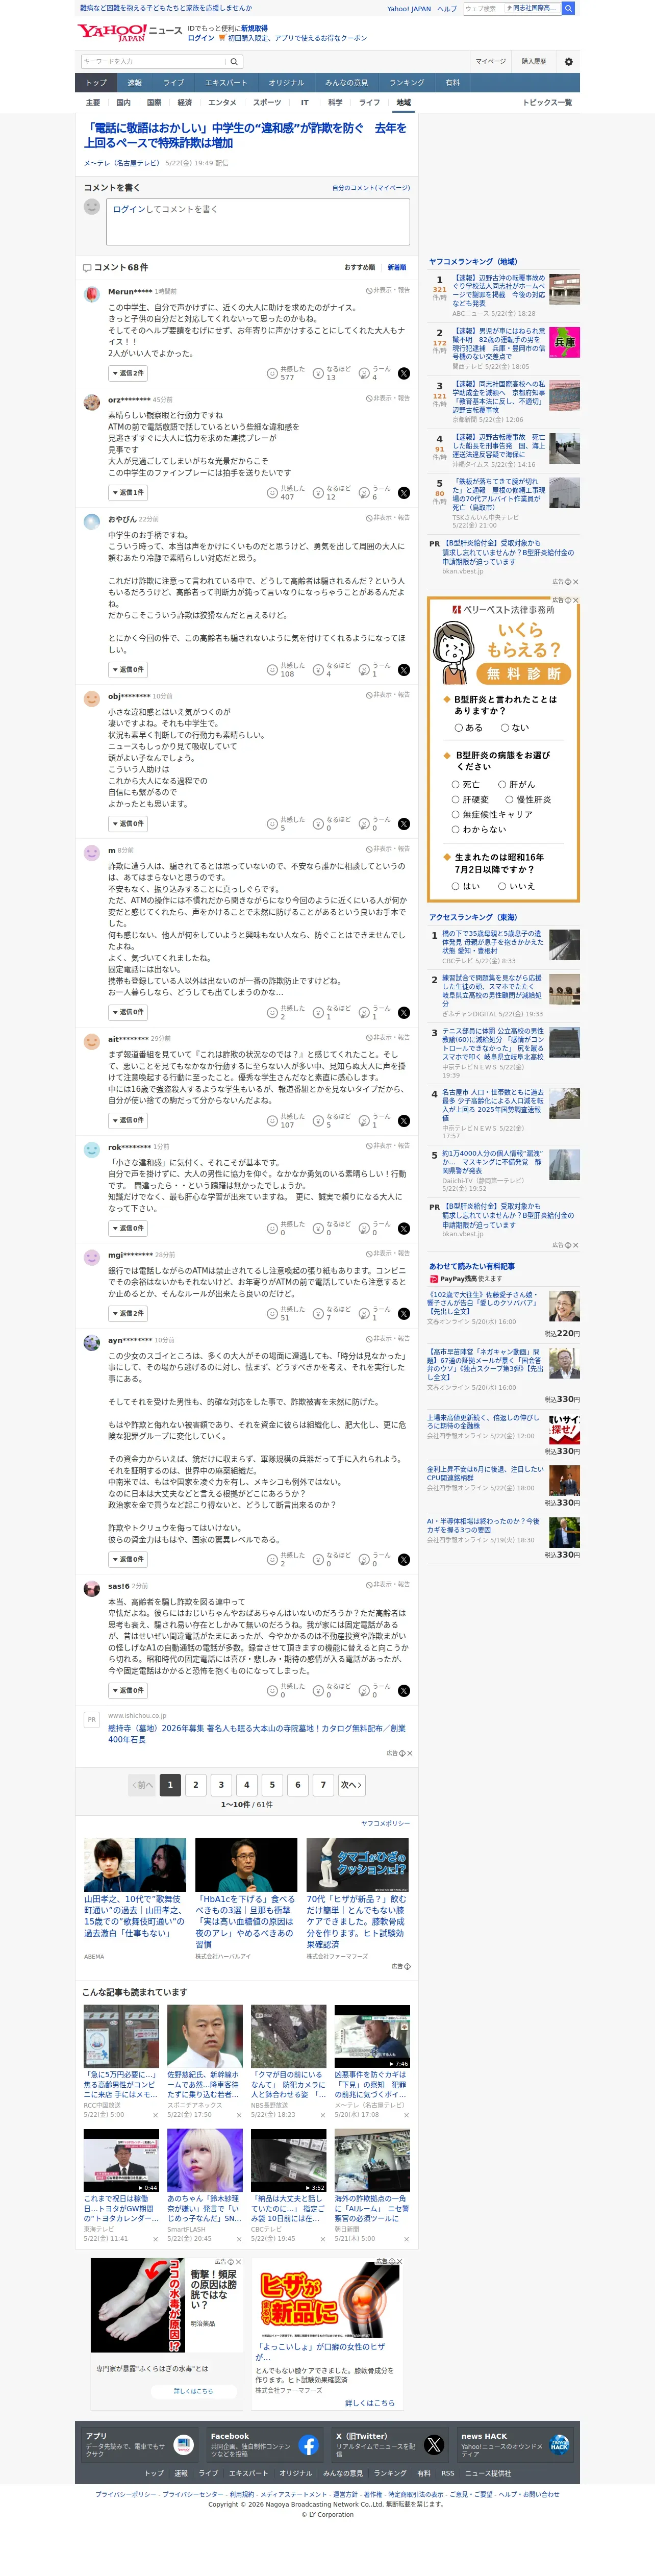Sort comments by 新着順
Viewport: 655px width, 2576px height.
coord(397,268)
